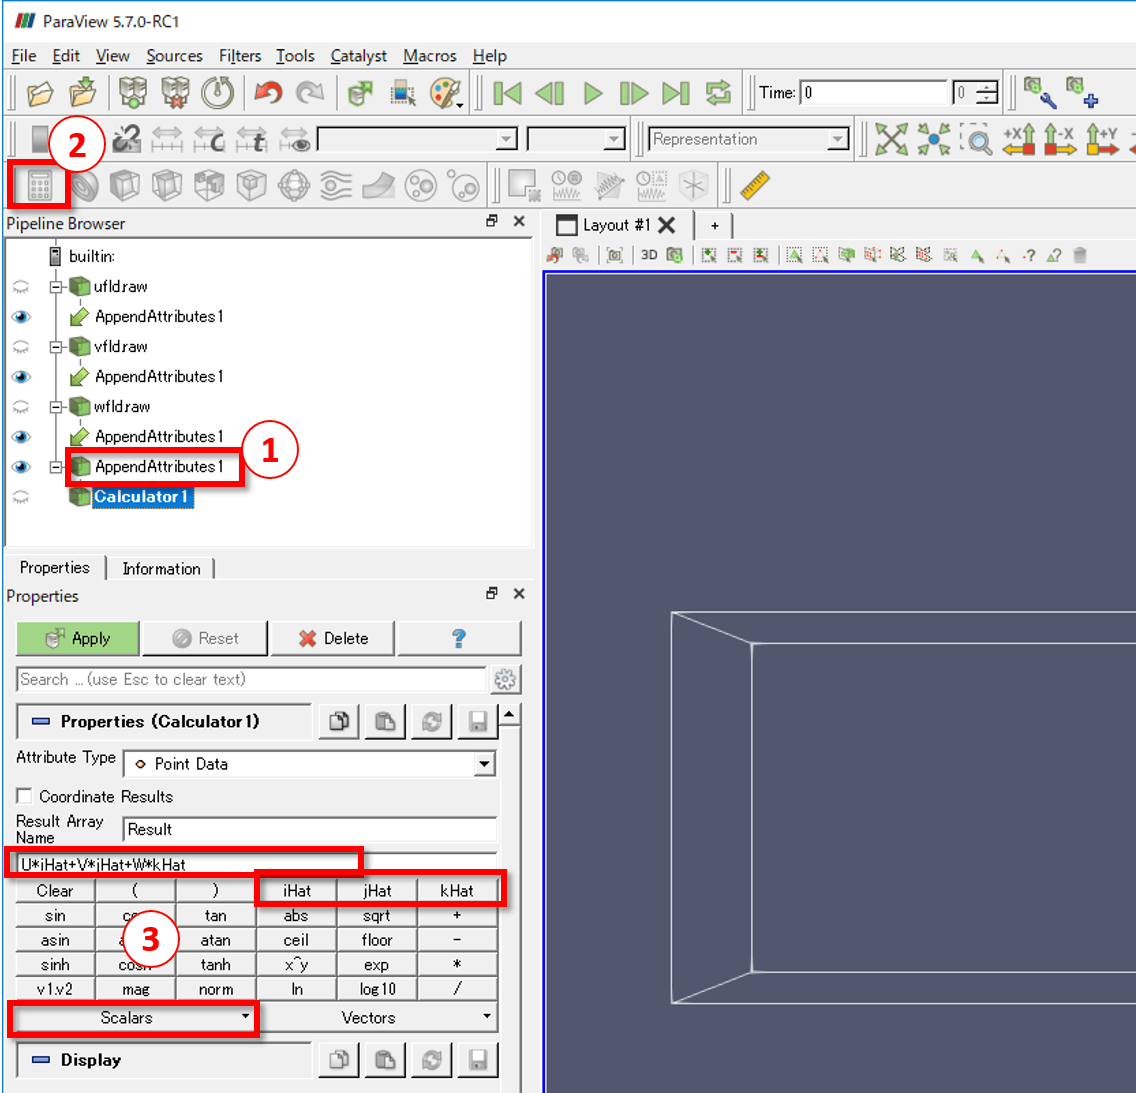Apply the Warp By Vector filter icon

378,186
